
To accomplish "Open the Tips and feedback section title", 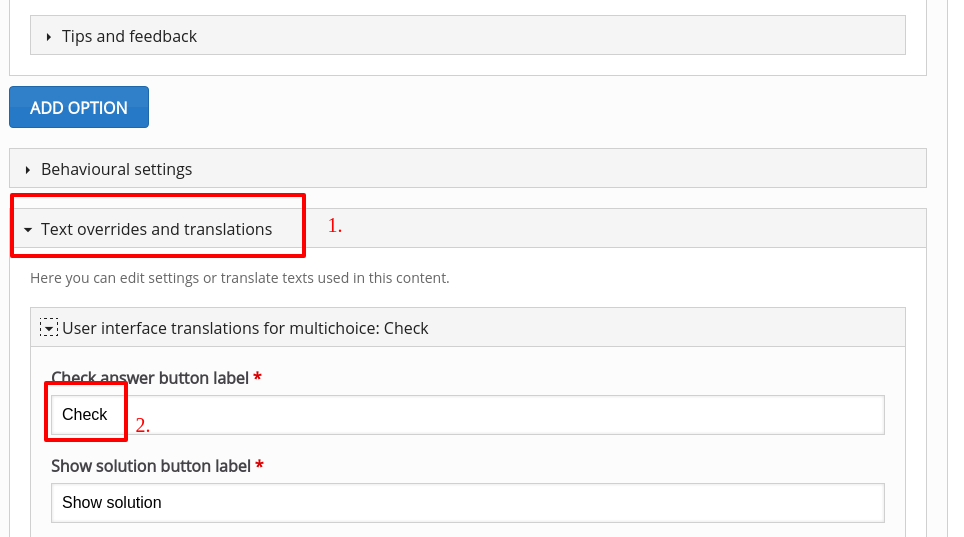I will click(x=129, y=36).
